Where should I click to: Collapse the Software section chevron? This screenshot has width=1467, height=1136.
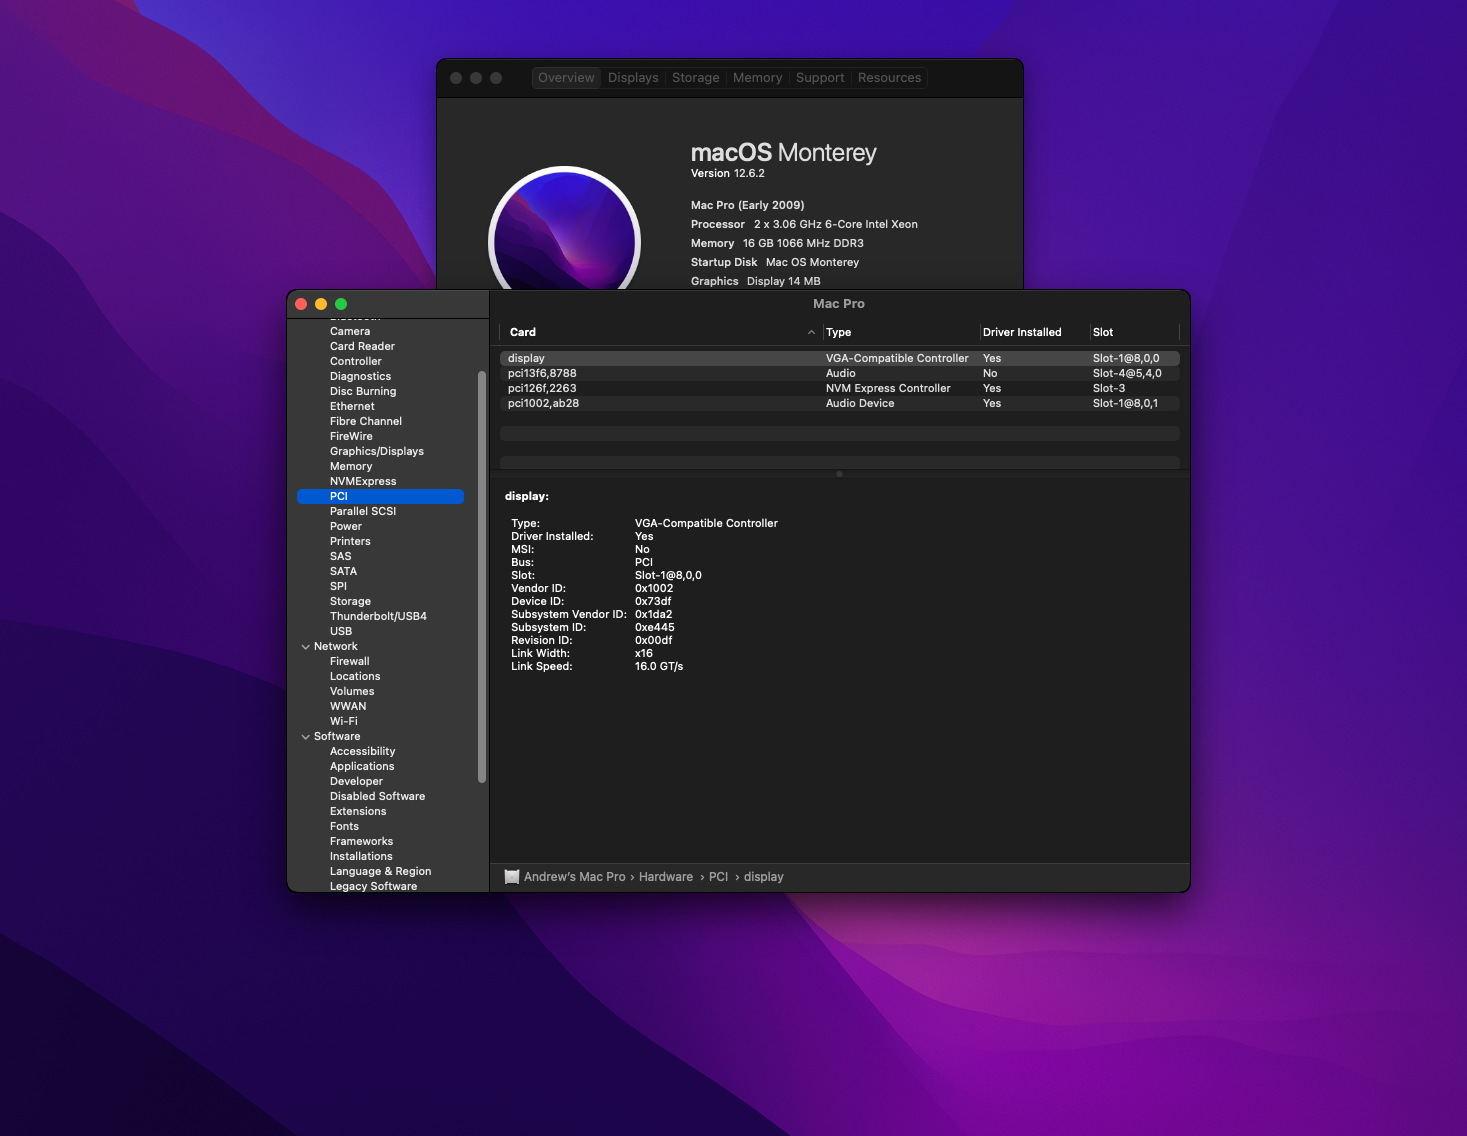(x=306, y=737)
